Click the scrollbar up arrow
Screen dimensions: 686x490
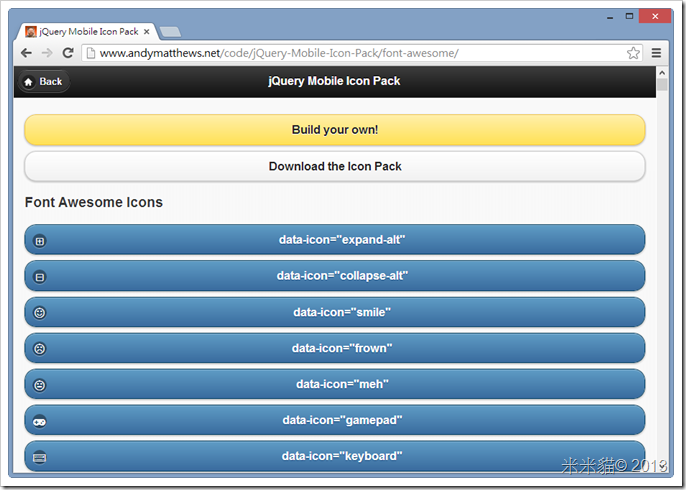tap(662, 73)
